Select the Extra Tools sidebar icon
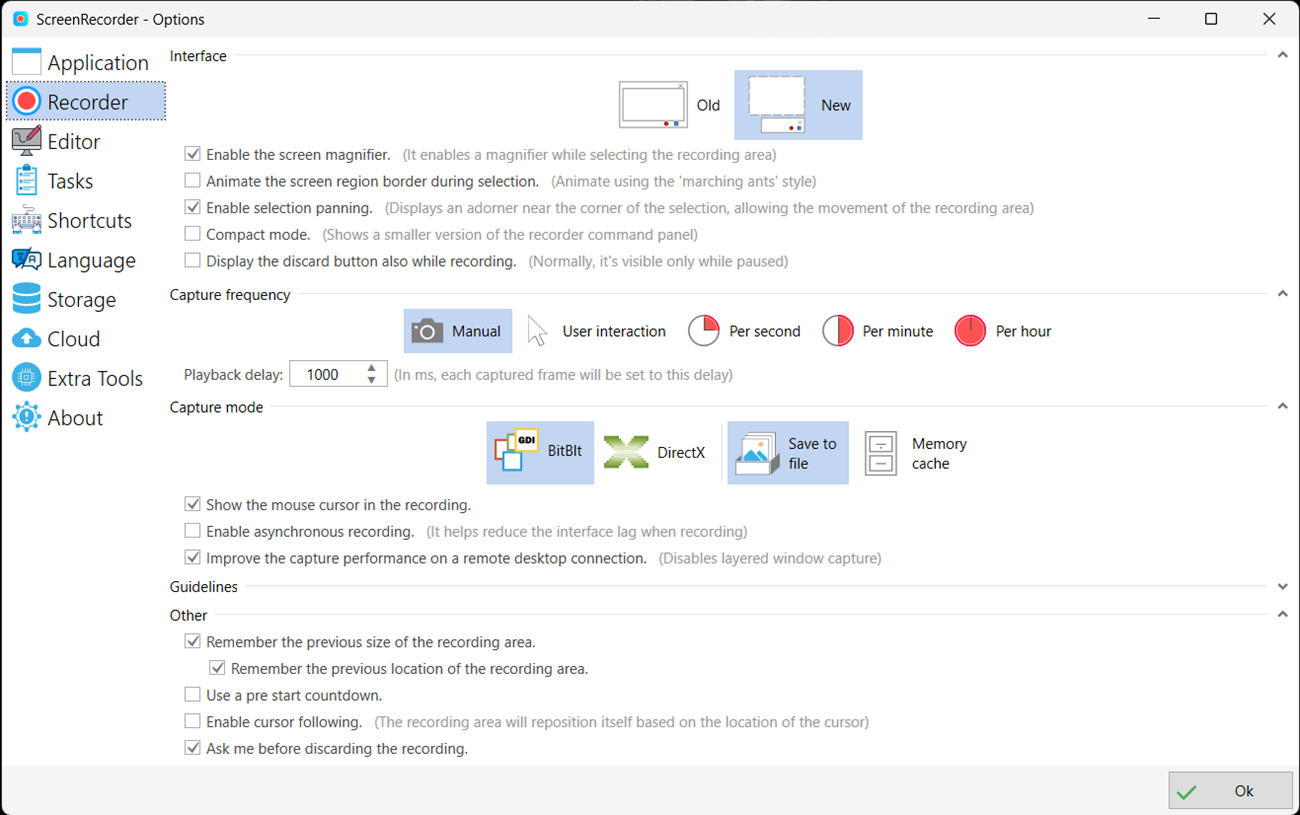 [x=85, y=377]
